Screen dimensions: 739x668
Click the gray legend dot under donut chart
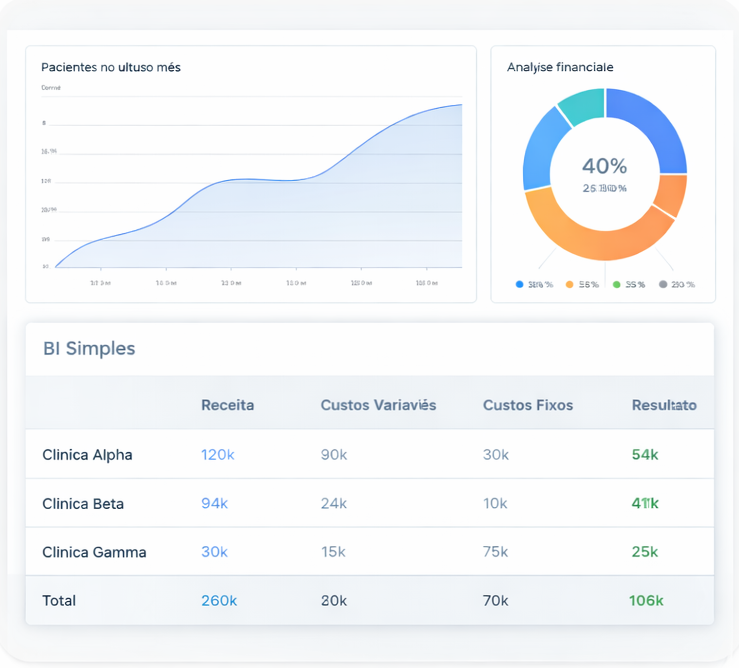tap(662, 285)
